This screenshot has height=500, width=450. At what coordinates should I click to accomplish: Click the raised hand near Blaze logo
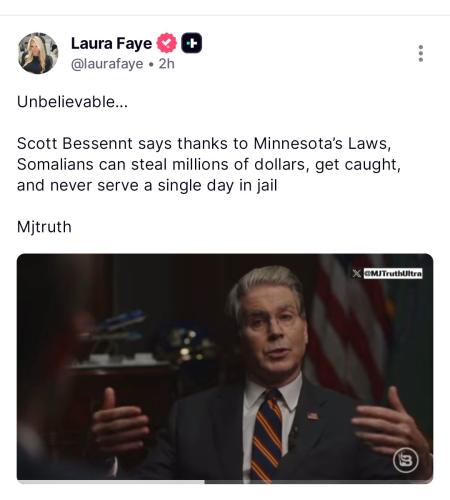point(390,423)
